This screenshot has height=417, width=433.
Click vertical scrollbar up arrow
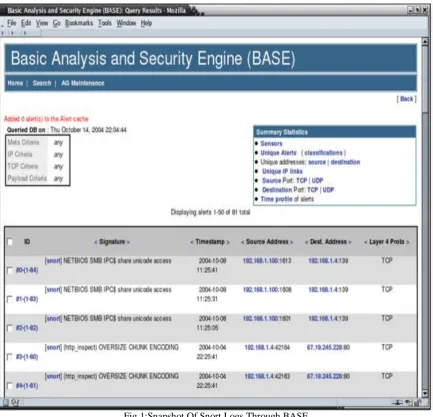point(425,42)
